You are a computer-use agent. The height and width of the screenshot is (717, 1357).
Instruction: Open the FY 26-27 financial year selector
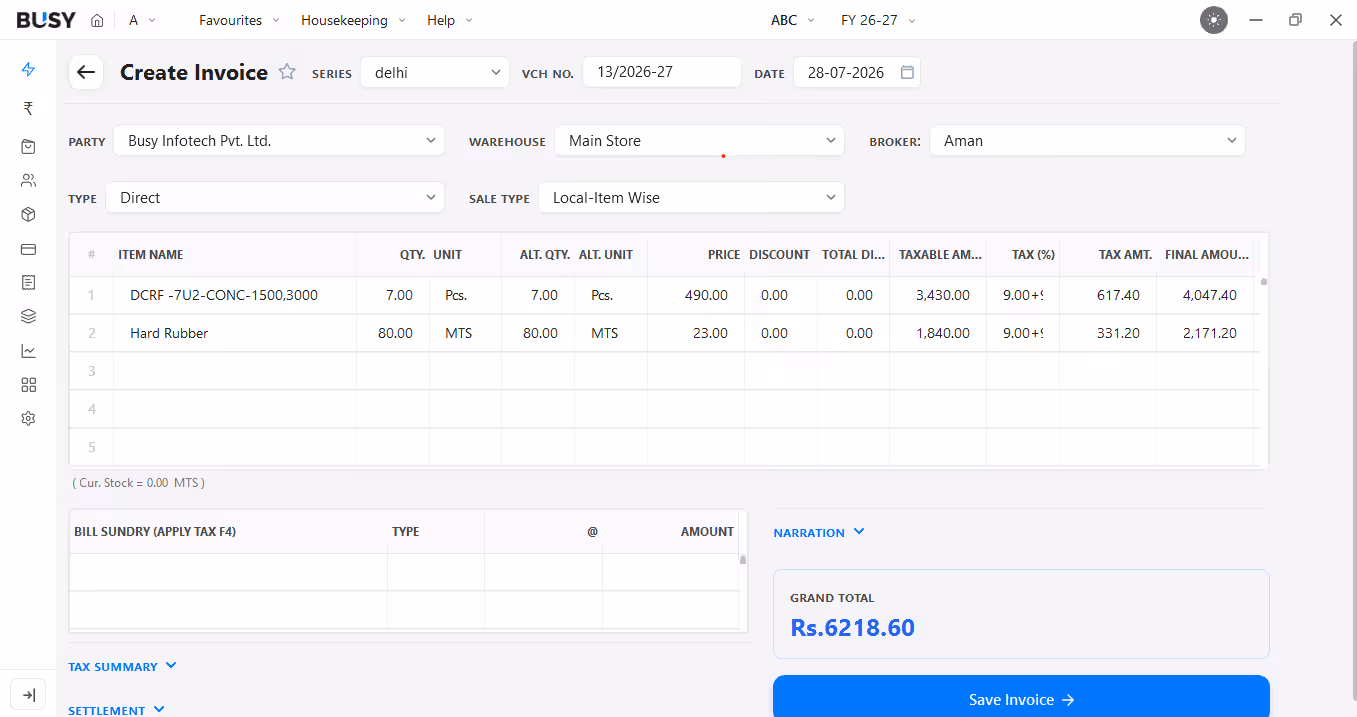point(878,20)
